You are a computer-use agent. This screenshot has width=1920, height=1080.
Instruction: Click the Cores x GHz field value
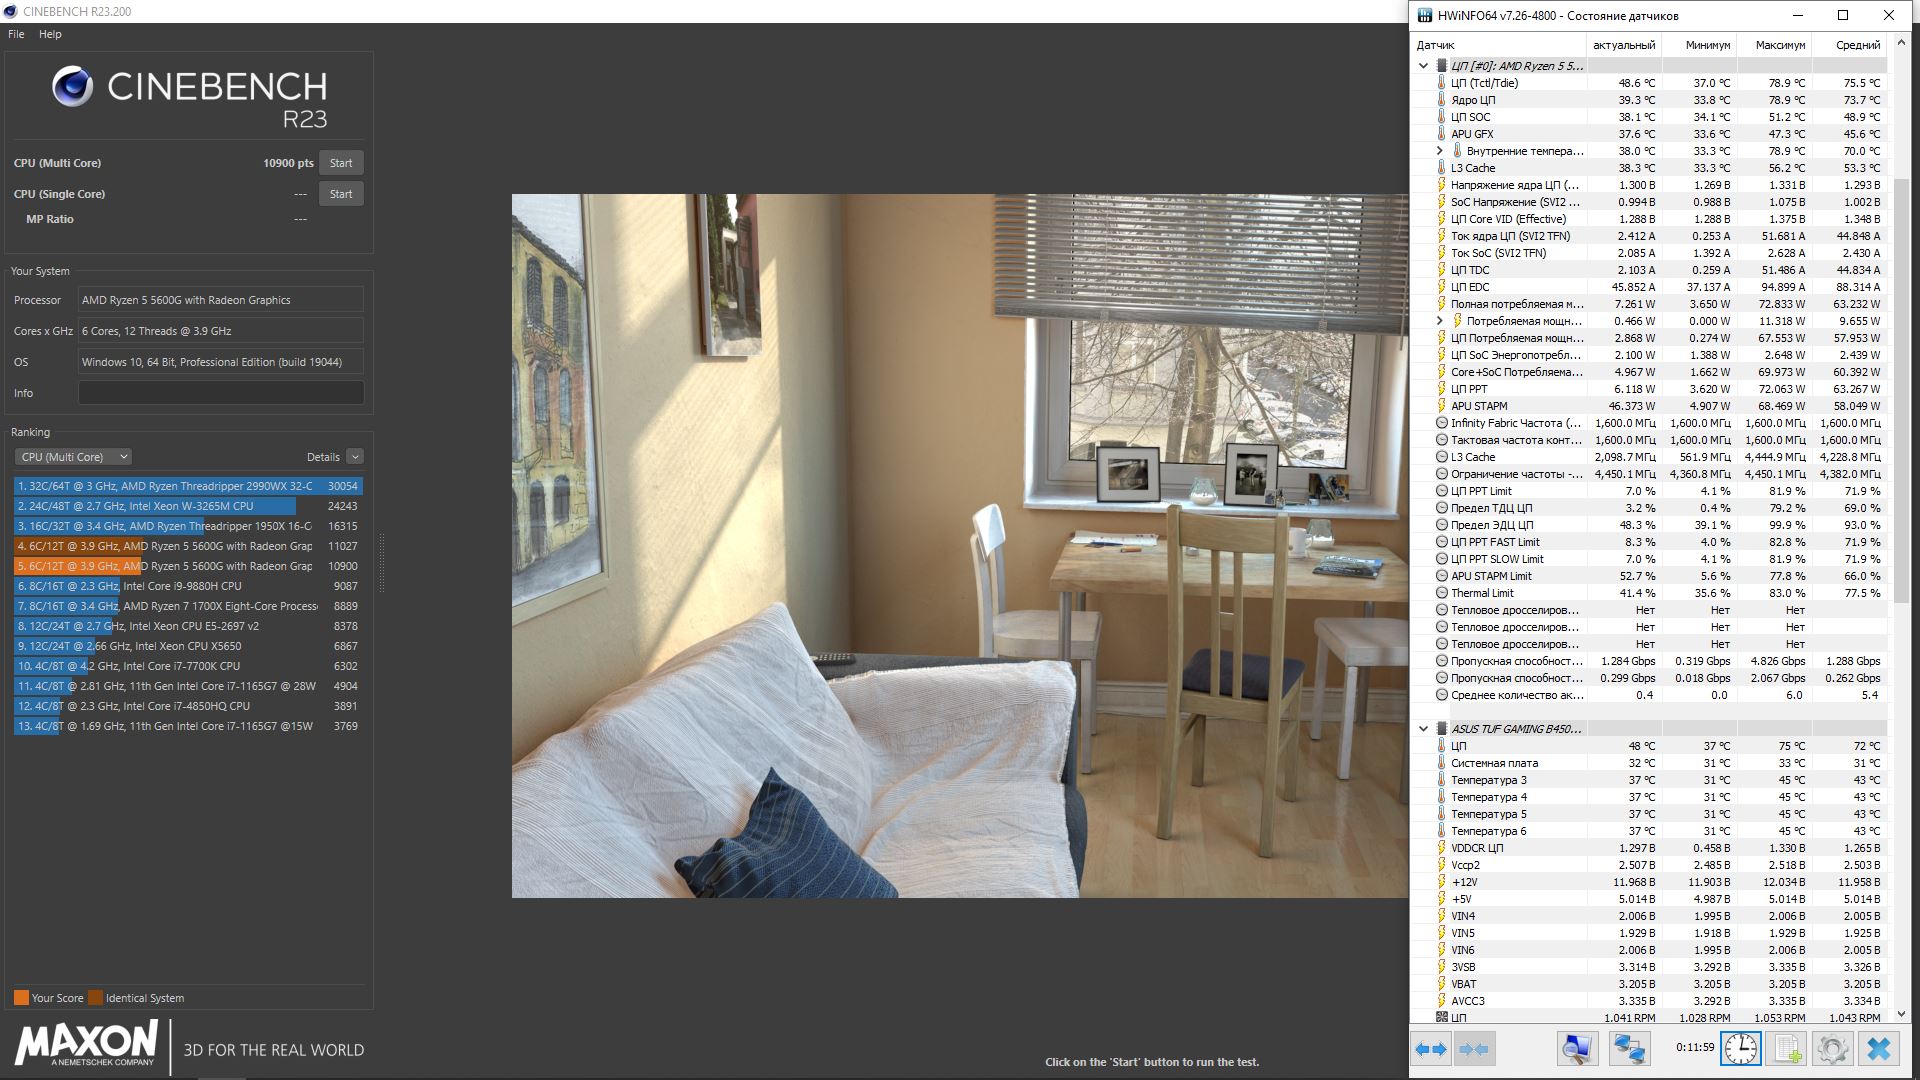[x=221, y=331]
